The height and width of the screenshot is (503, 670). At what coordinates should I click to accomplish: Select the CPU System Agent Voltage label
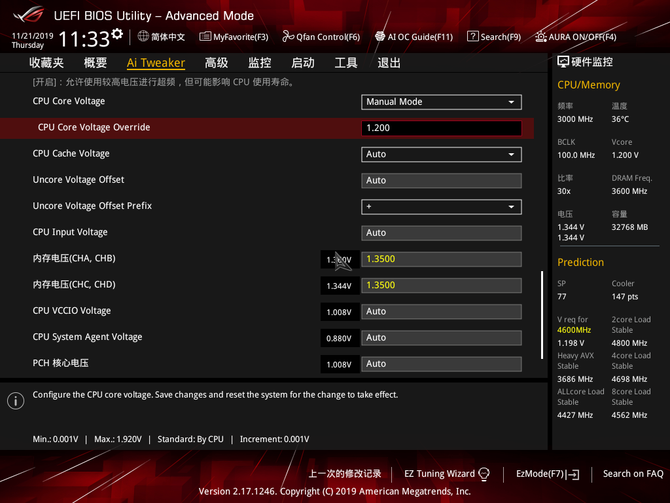[87, 337]
